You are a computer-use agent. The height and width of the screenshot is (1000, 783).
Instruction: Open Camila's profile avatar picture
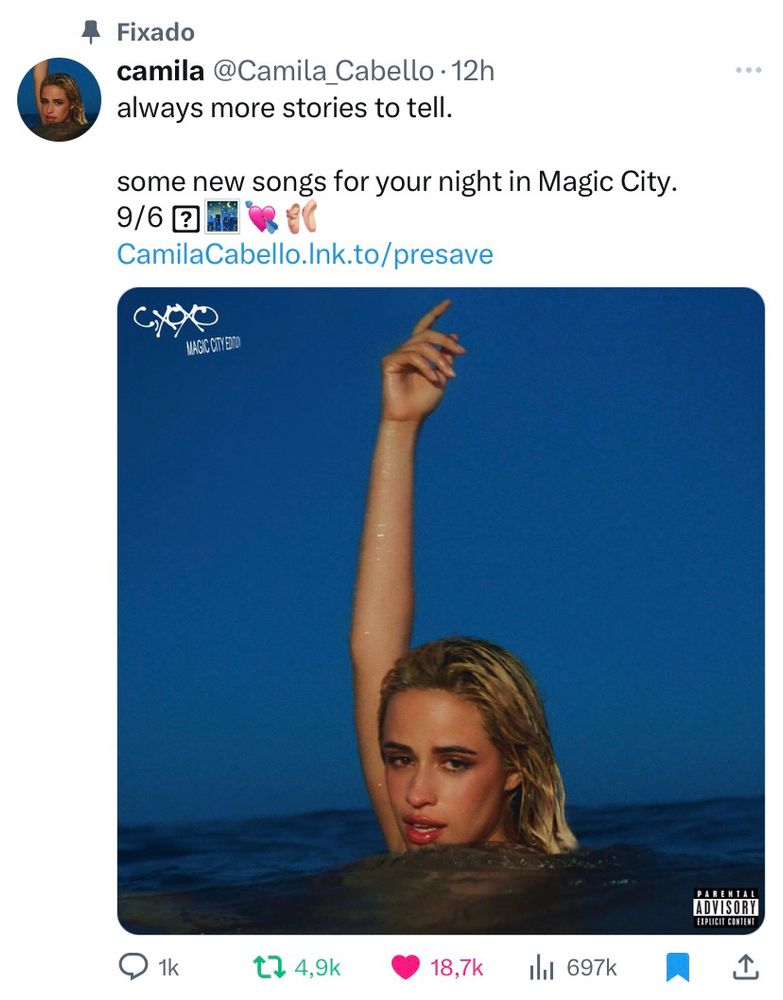pos(59,100)
